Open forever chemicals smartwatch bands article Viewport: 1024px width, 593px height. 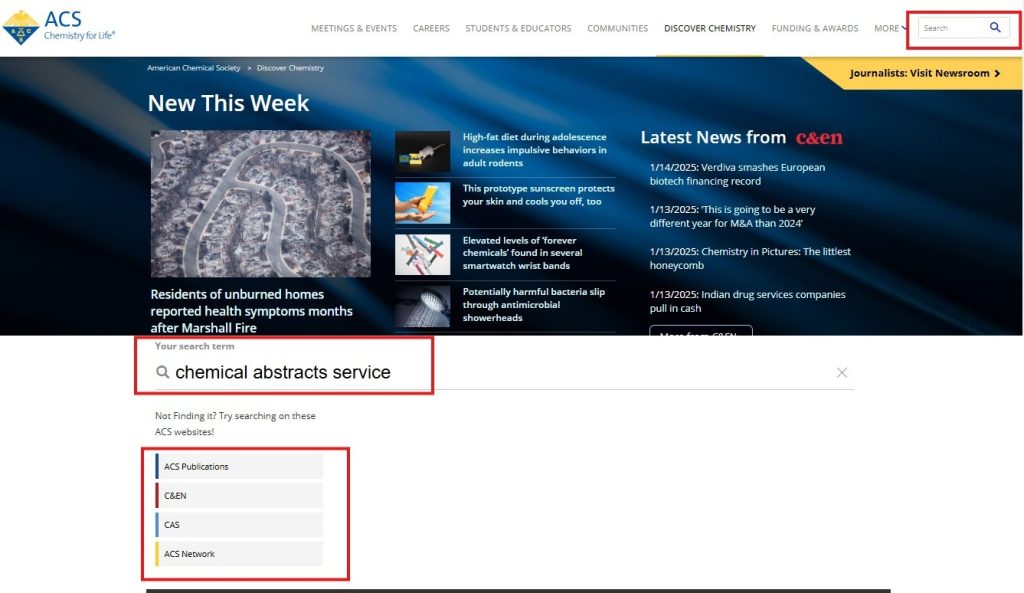522,253
